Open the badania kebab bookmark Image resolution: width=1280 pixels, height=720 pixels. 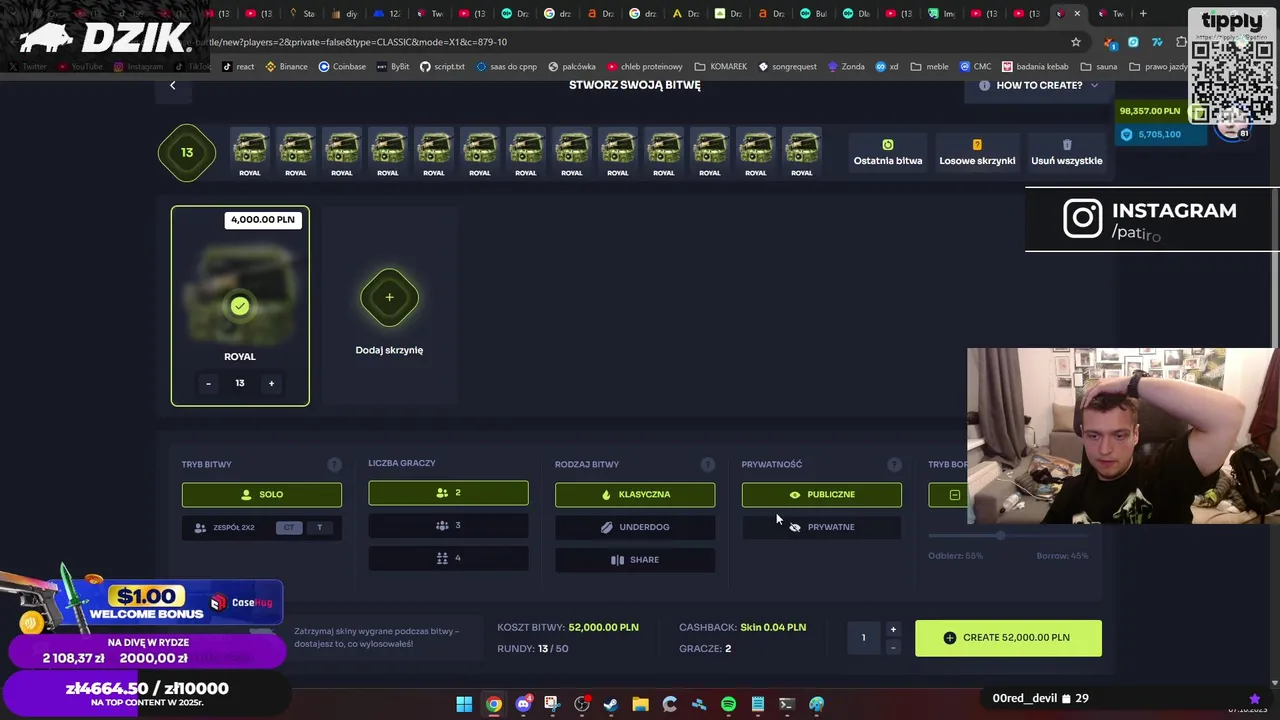1035,67
